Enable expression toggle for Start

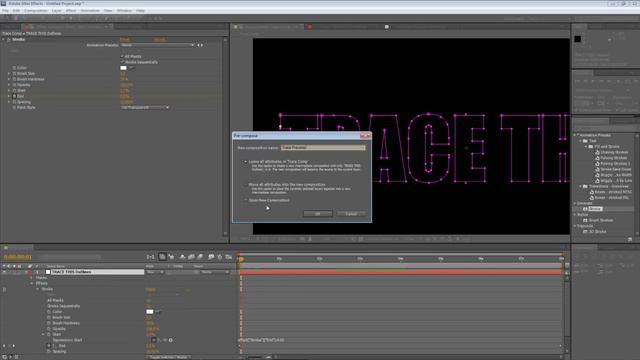coord(154,340)
